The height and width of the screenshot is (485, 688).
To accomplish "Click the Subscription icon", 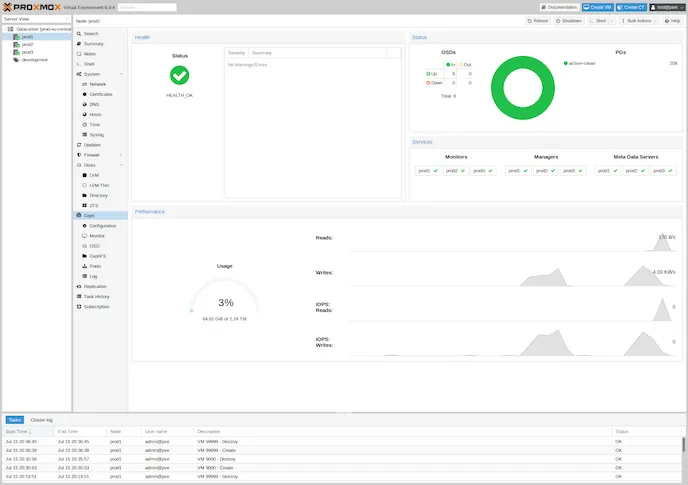I will 79,307.
